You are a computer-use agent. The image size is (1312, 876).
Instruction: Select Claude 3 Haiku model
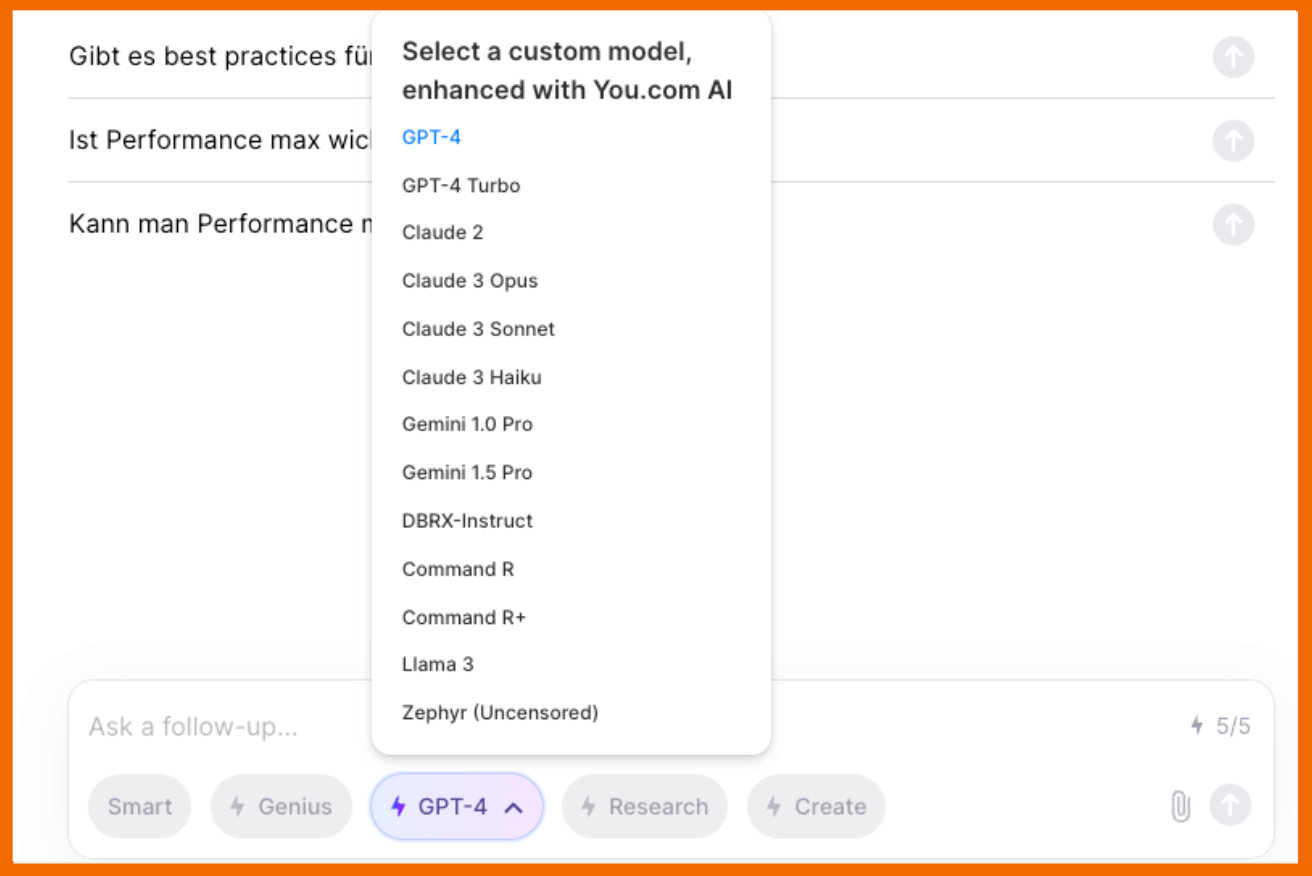tap(472, 377)
